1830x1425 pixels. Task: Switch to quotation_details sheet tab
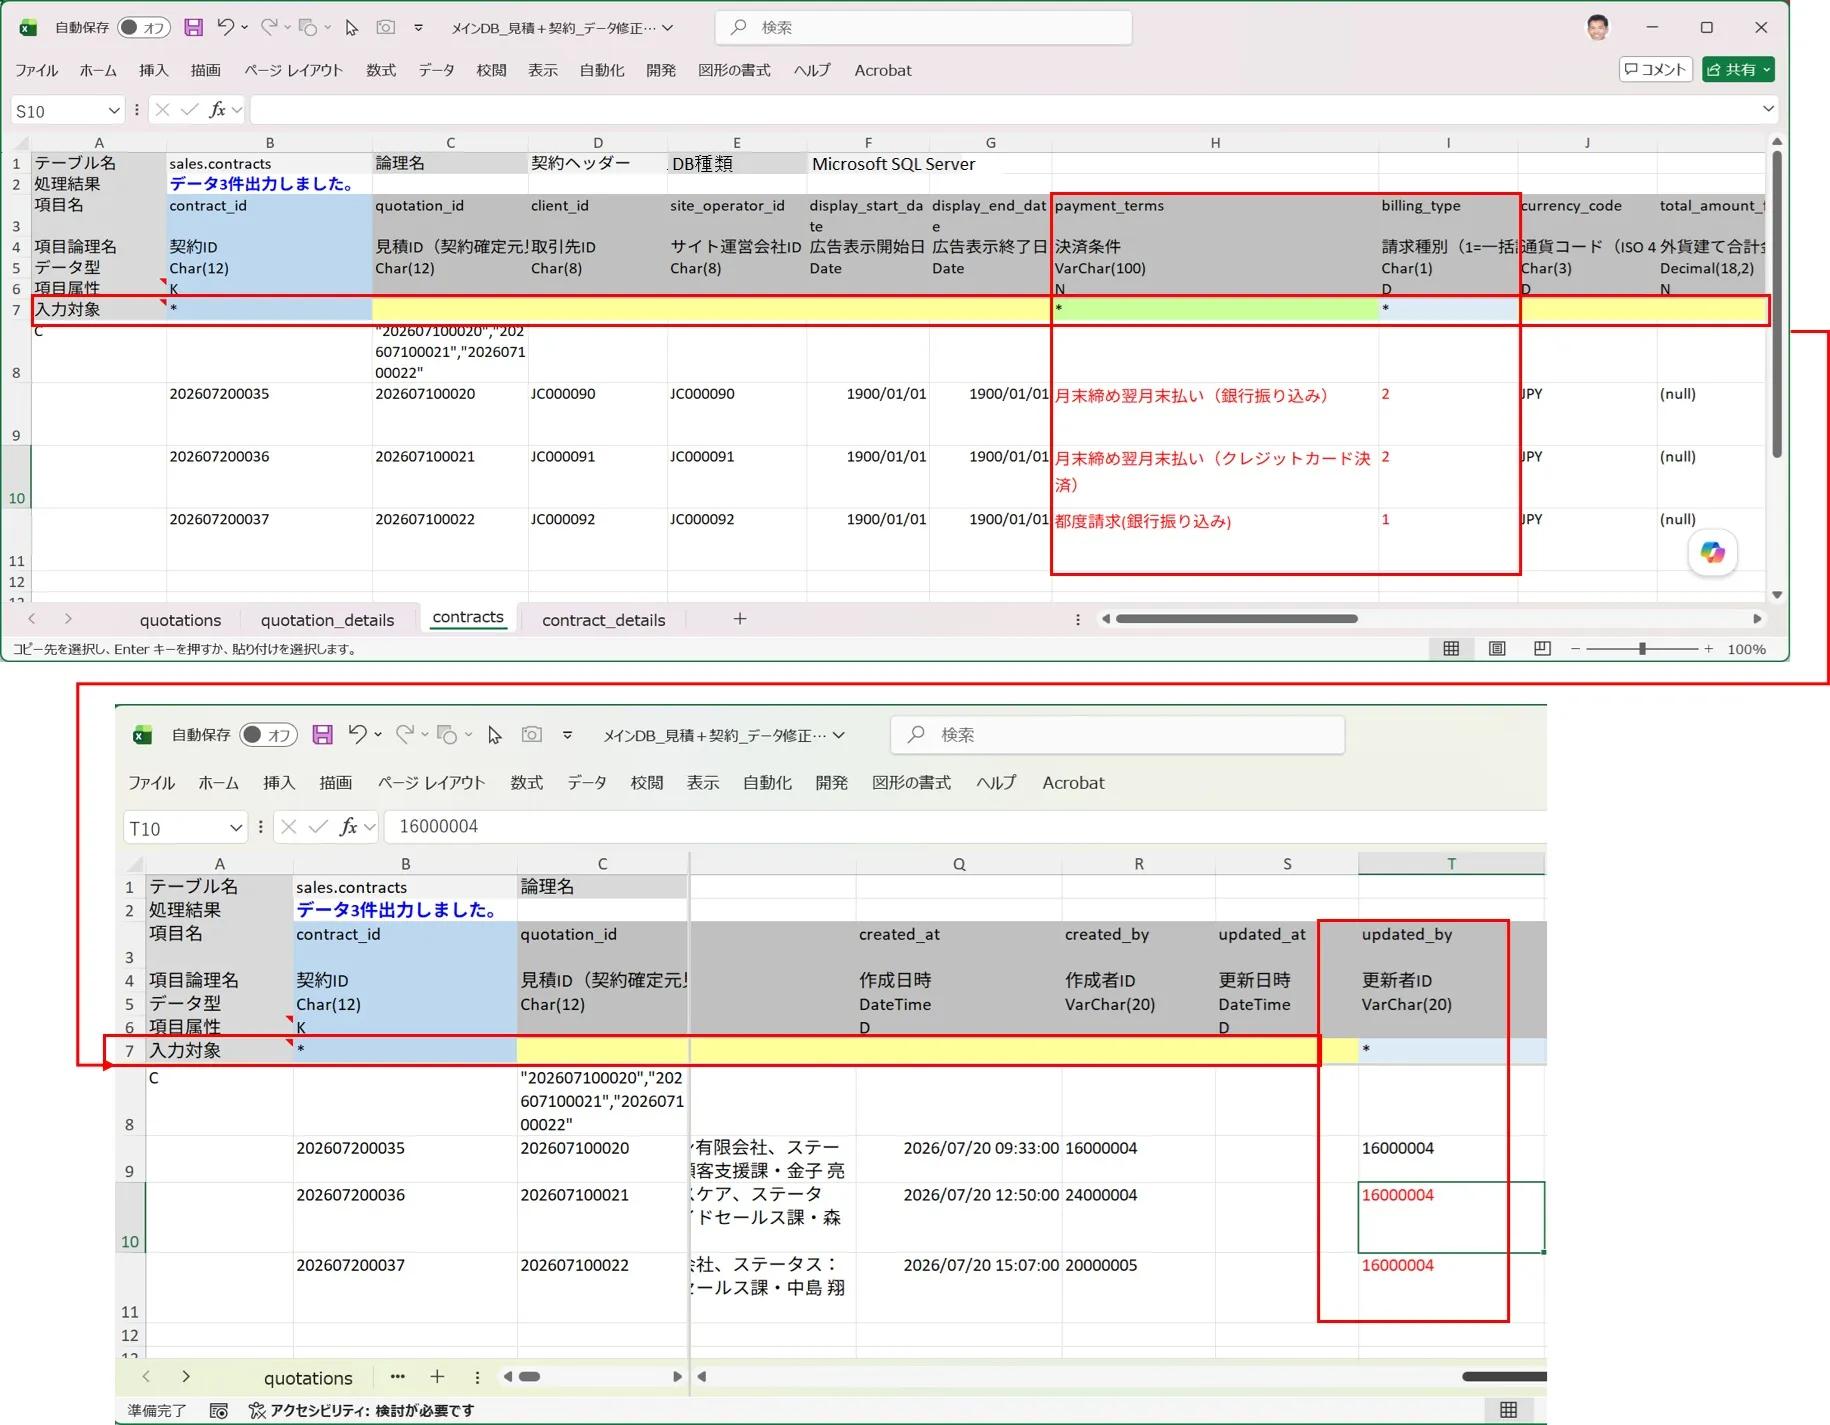[x=327, y=620]
